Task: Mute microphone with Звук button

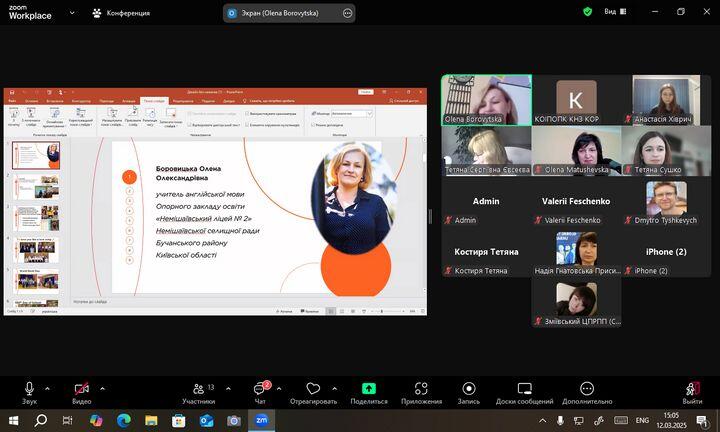Action: 29,393
